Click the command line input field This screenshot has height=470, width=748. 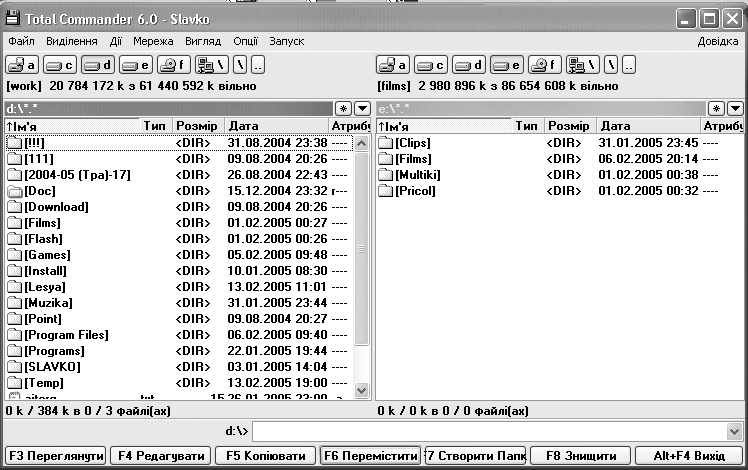coord(490,432)
